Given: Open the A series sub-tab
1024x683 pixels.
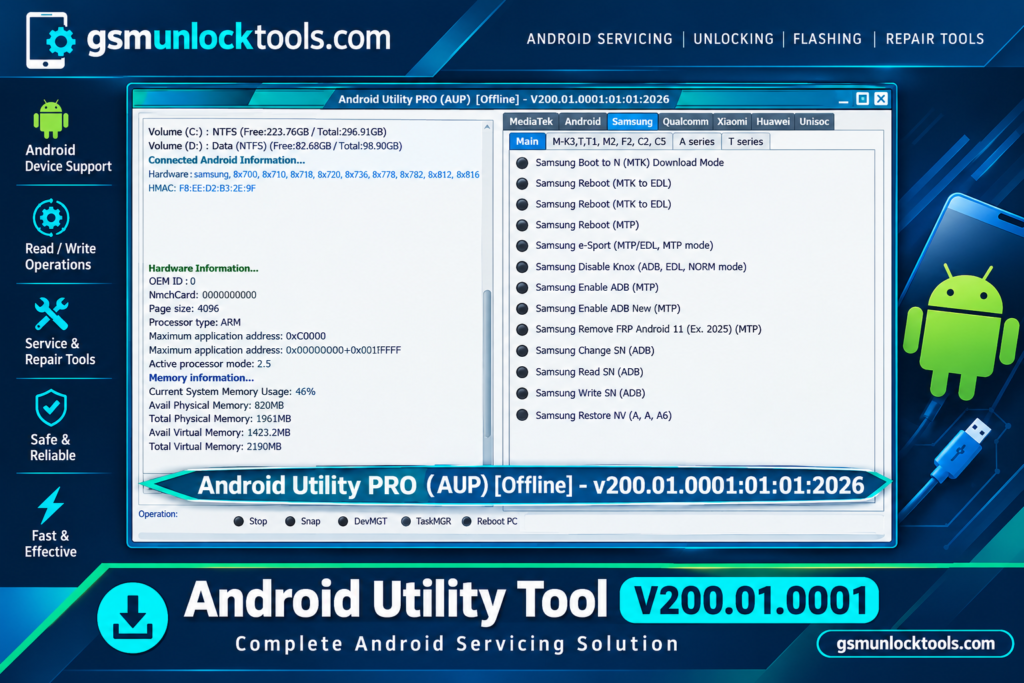Looking at the screenshot, I should coord(697,142).
